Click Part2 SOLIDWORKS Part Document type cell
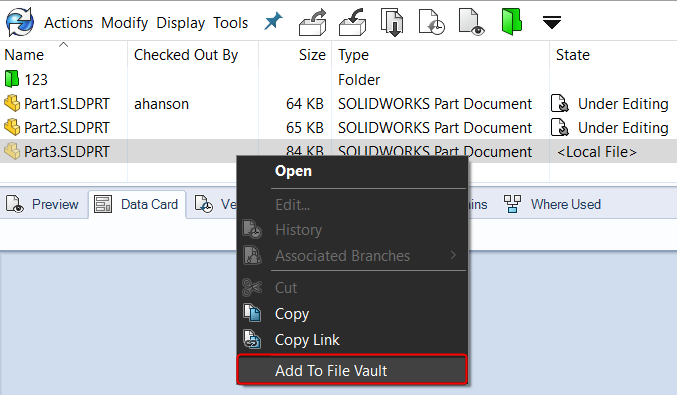677x395 pixels. pyautogui.click(x=435, y=128)
